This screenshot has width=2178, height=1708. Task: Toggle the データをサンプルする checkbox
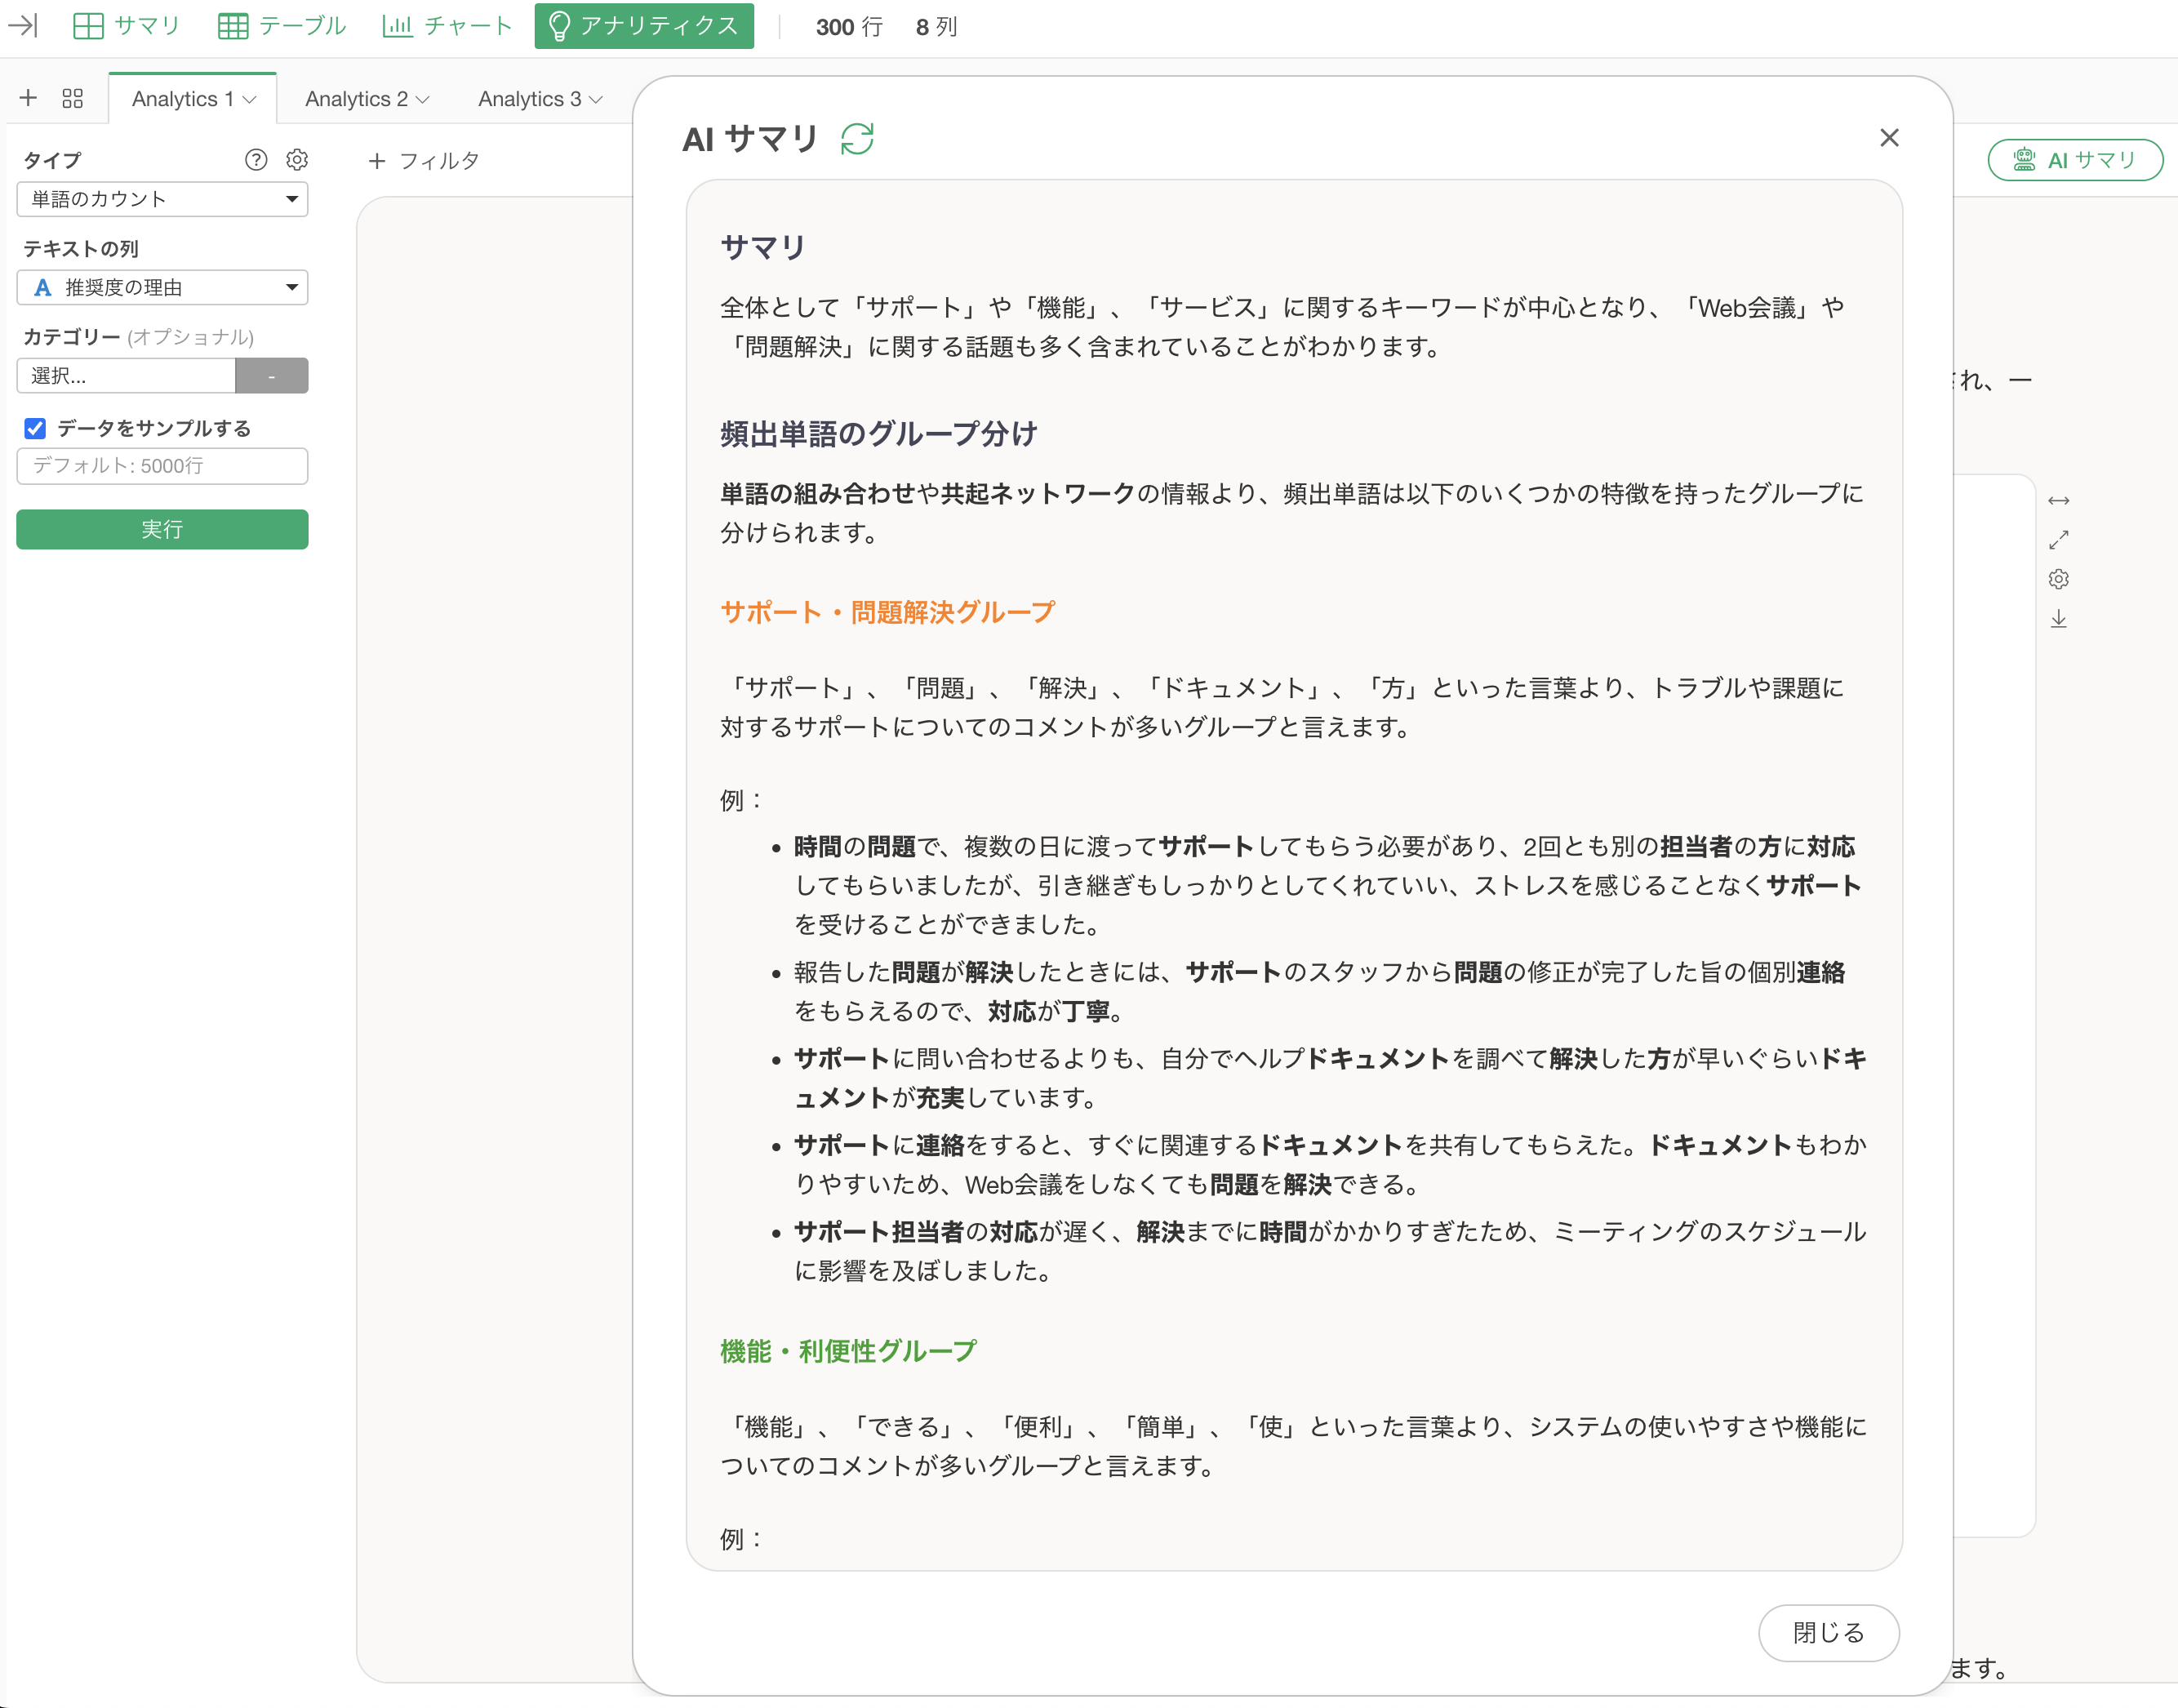pyautogui.click(x=35, y=429)
